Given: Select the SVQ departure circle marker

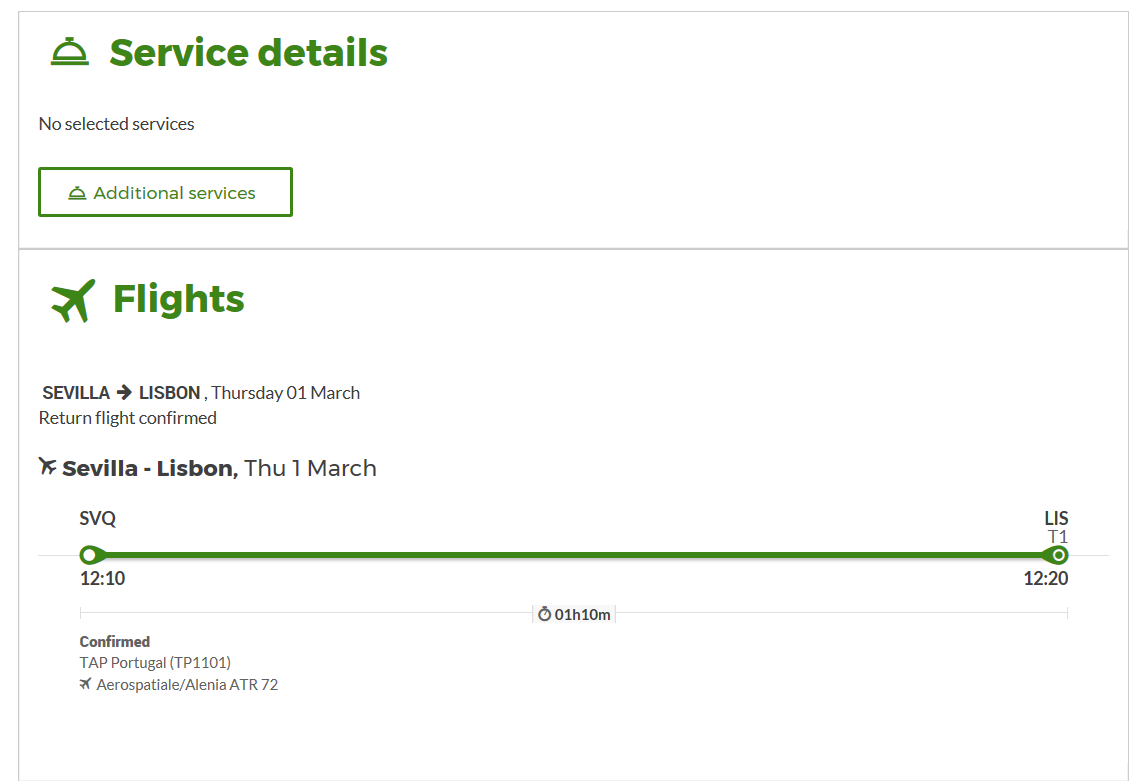Looking at the screenshot, I should coord(89,555).
